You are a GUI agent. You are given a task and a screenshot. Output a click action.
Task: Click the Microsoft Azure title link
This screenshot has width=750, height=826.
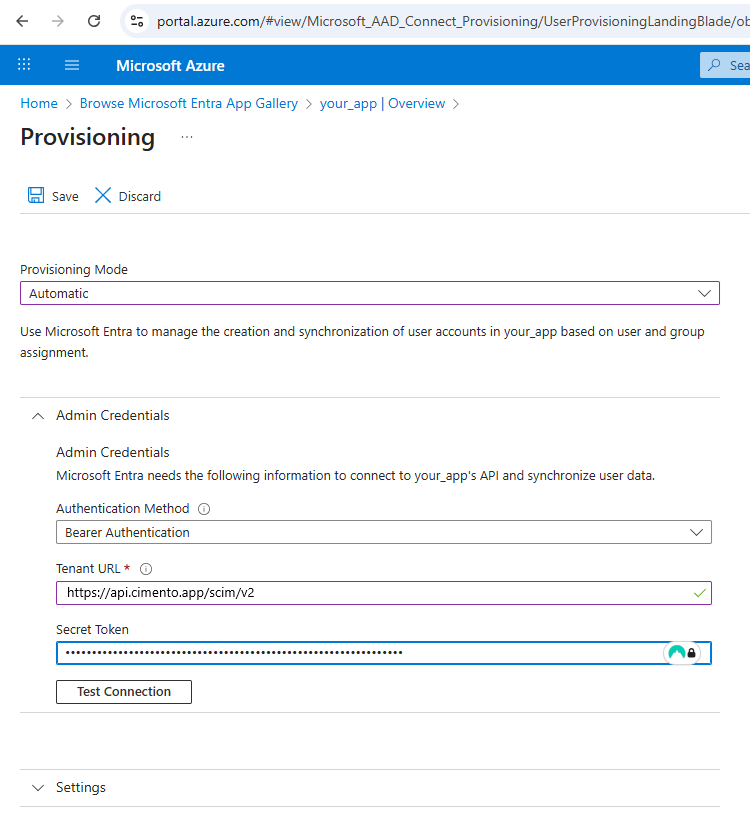(x=170, y=65)
